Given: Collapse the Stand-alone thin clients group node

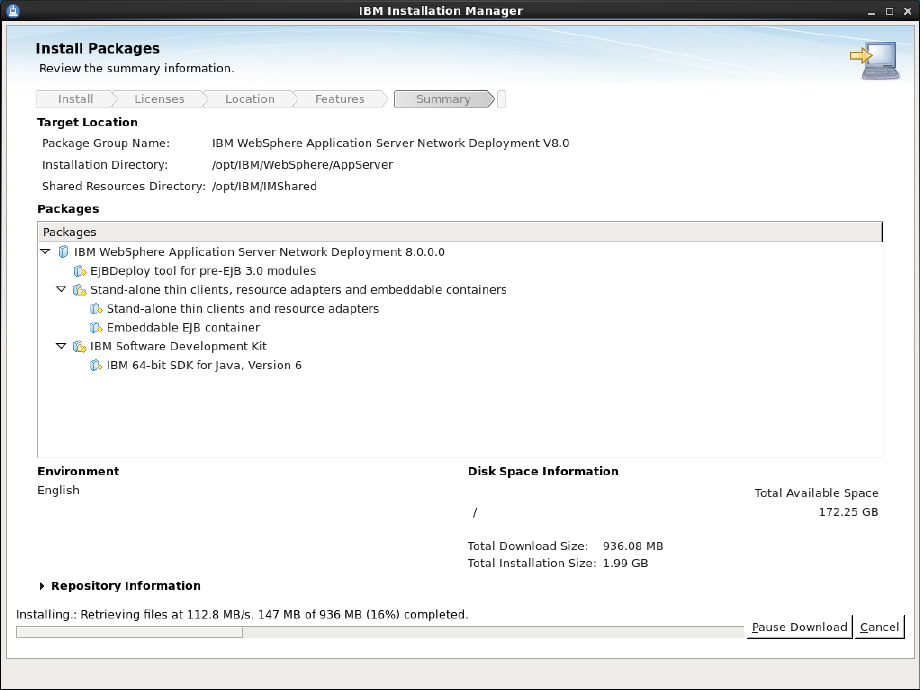Looking at the screenshot, I should click(61, 289).
